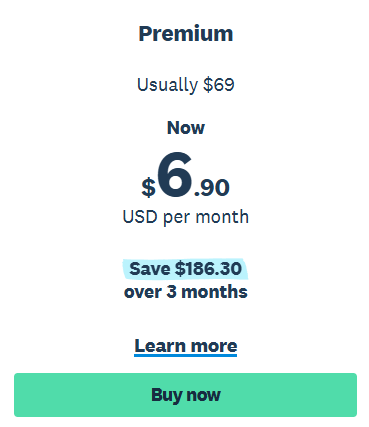
Task: Select the Premium plan heading
Action: tap(186, 34)
